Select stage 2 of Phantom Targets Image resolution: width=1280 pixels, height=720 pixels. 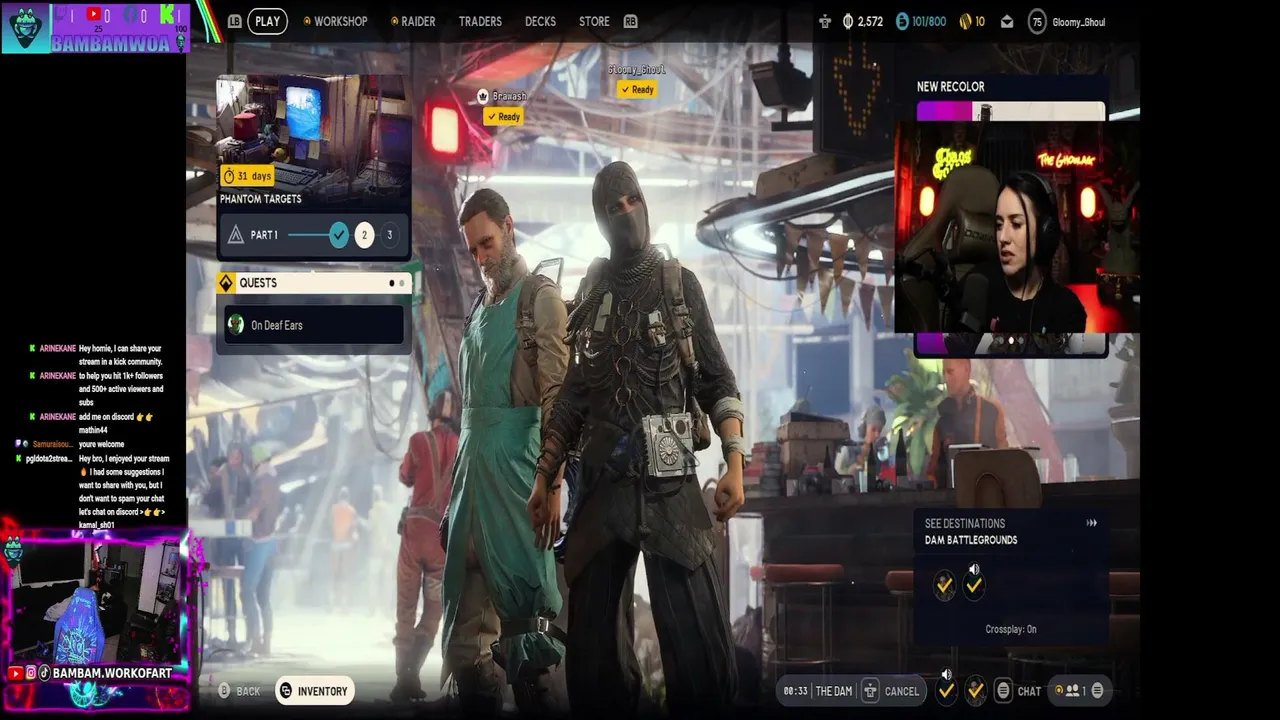(x=364, y=235)
